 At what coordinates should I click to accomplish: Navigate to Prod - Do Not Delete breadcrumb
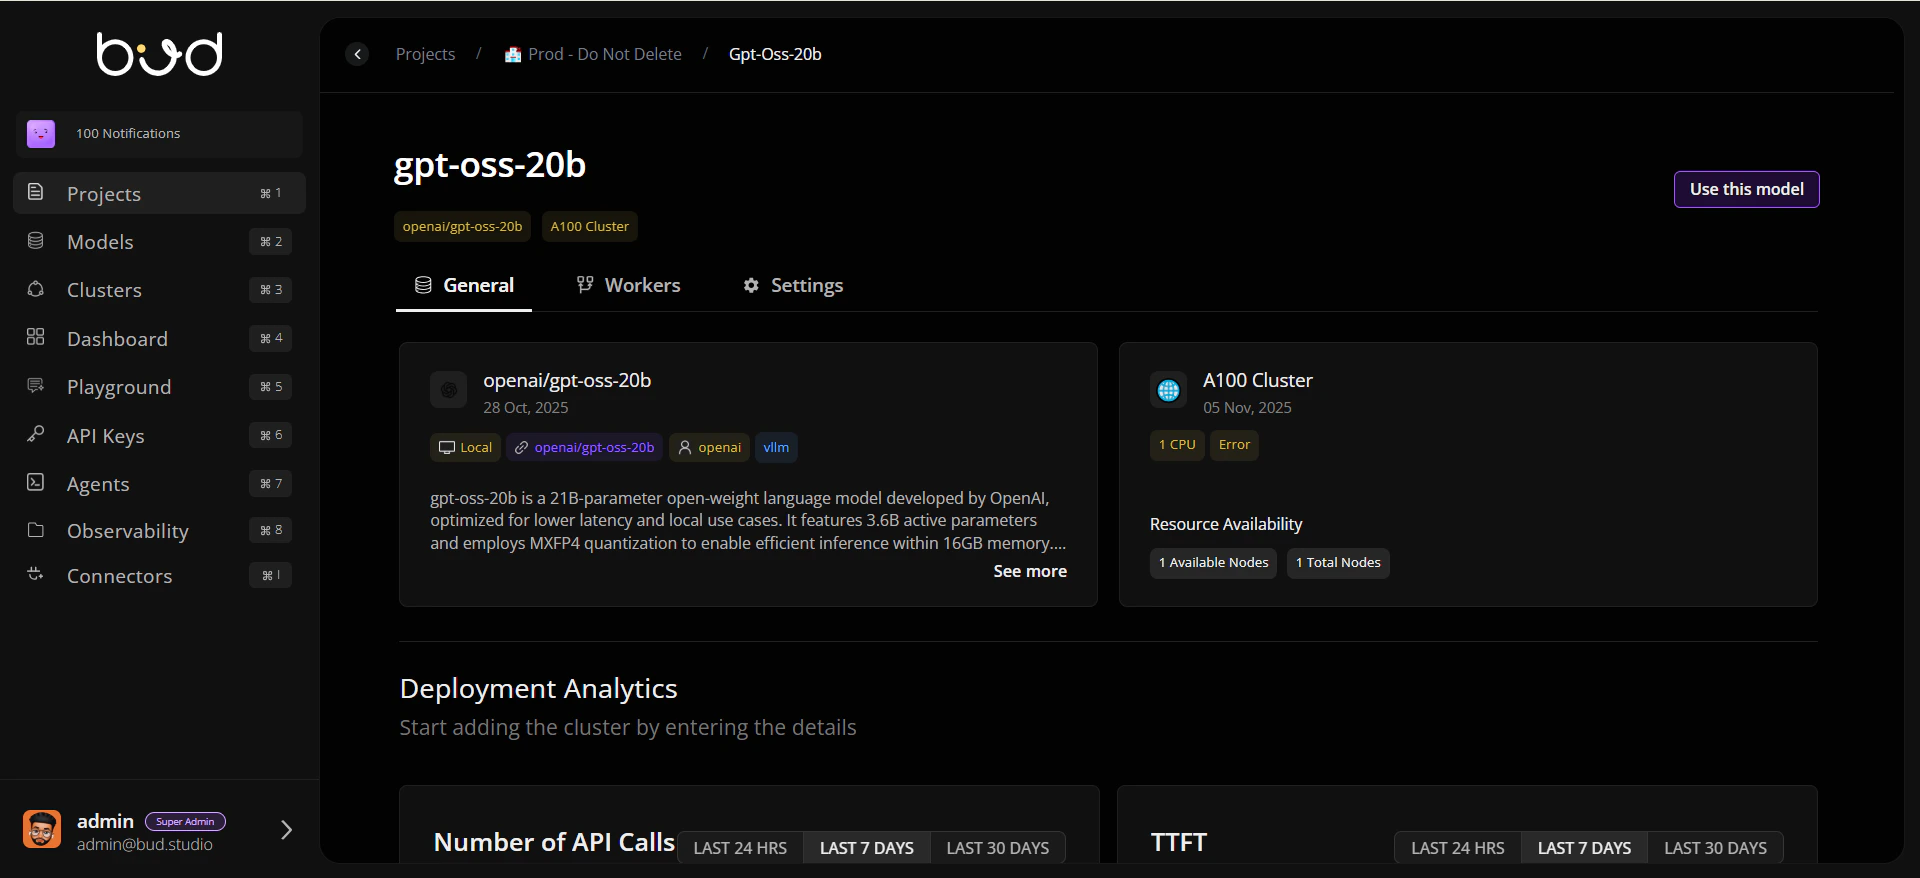(593, 54)
